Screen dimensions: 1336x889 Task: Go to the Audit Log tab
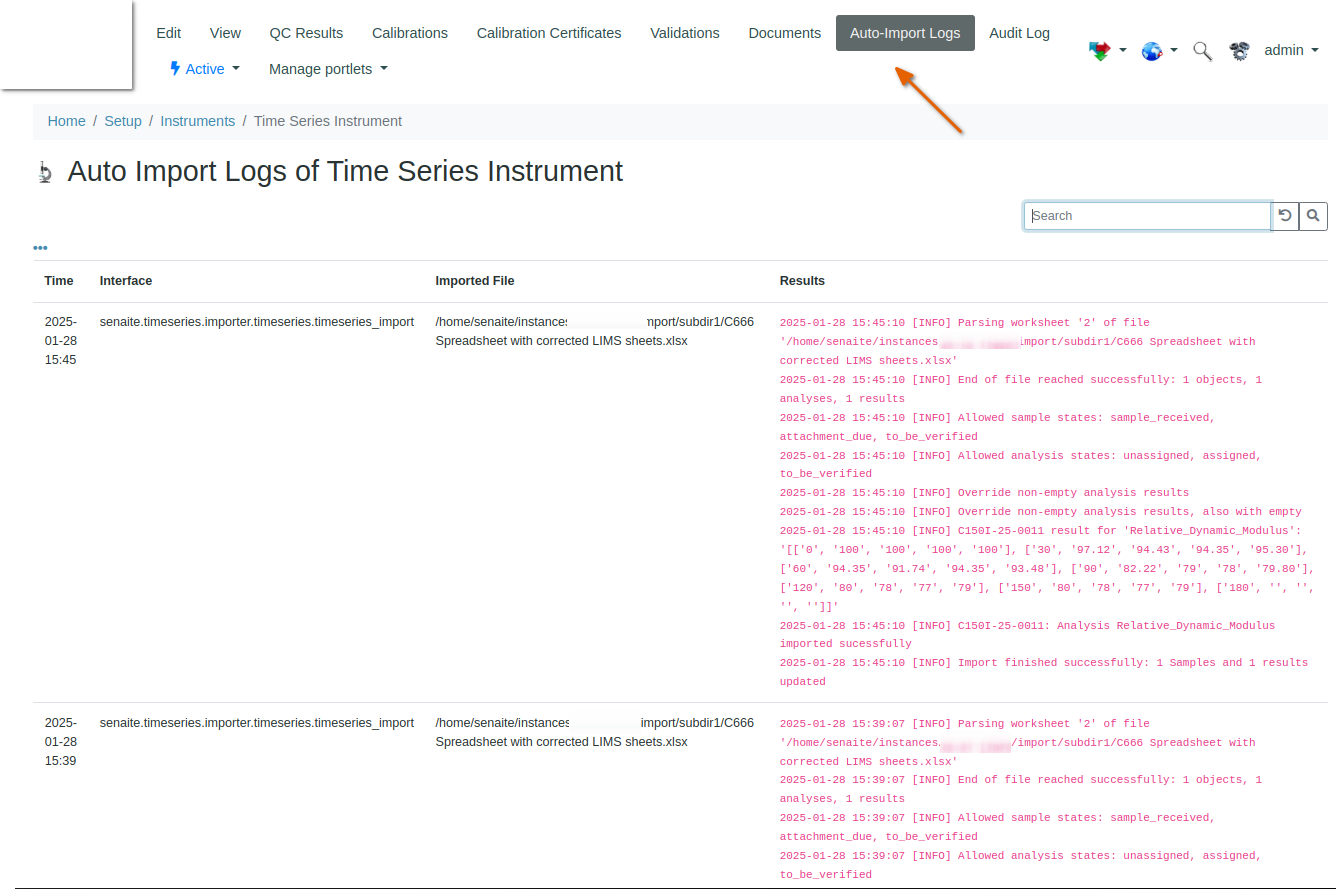click(1019, 33)
